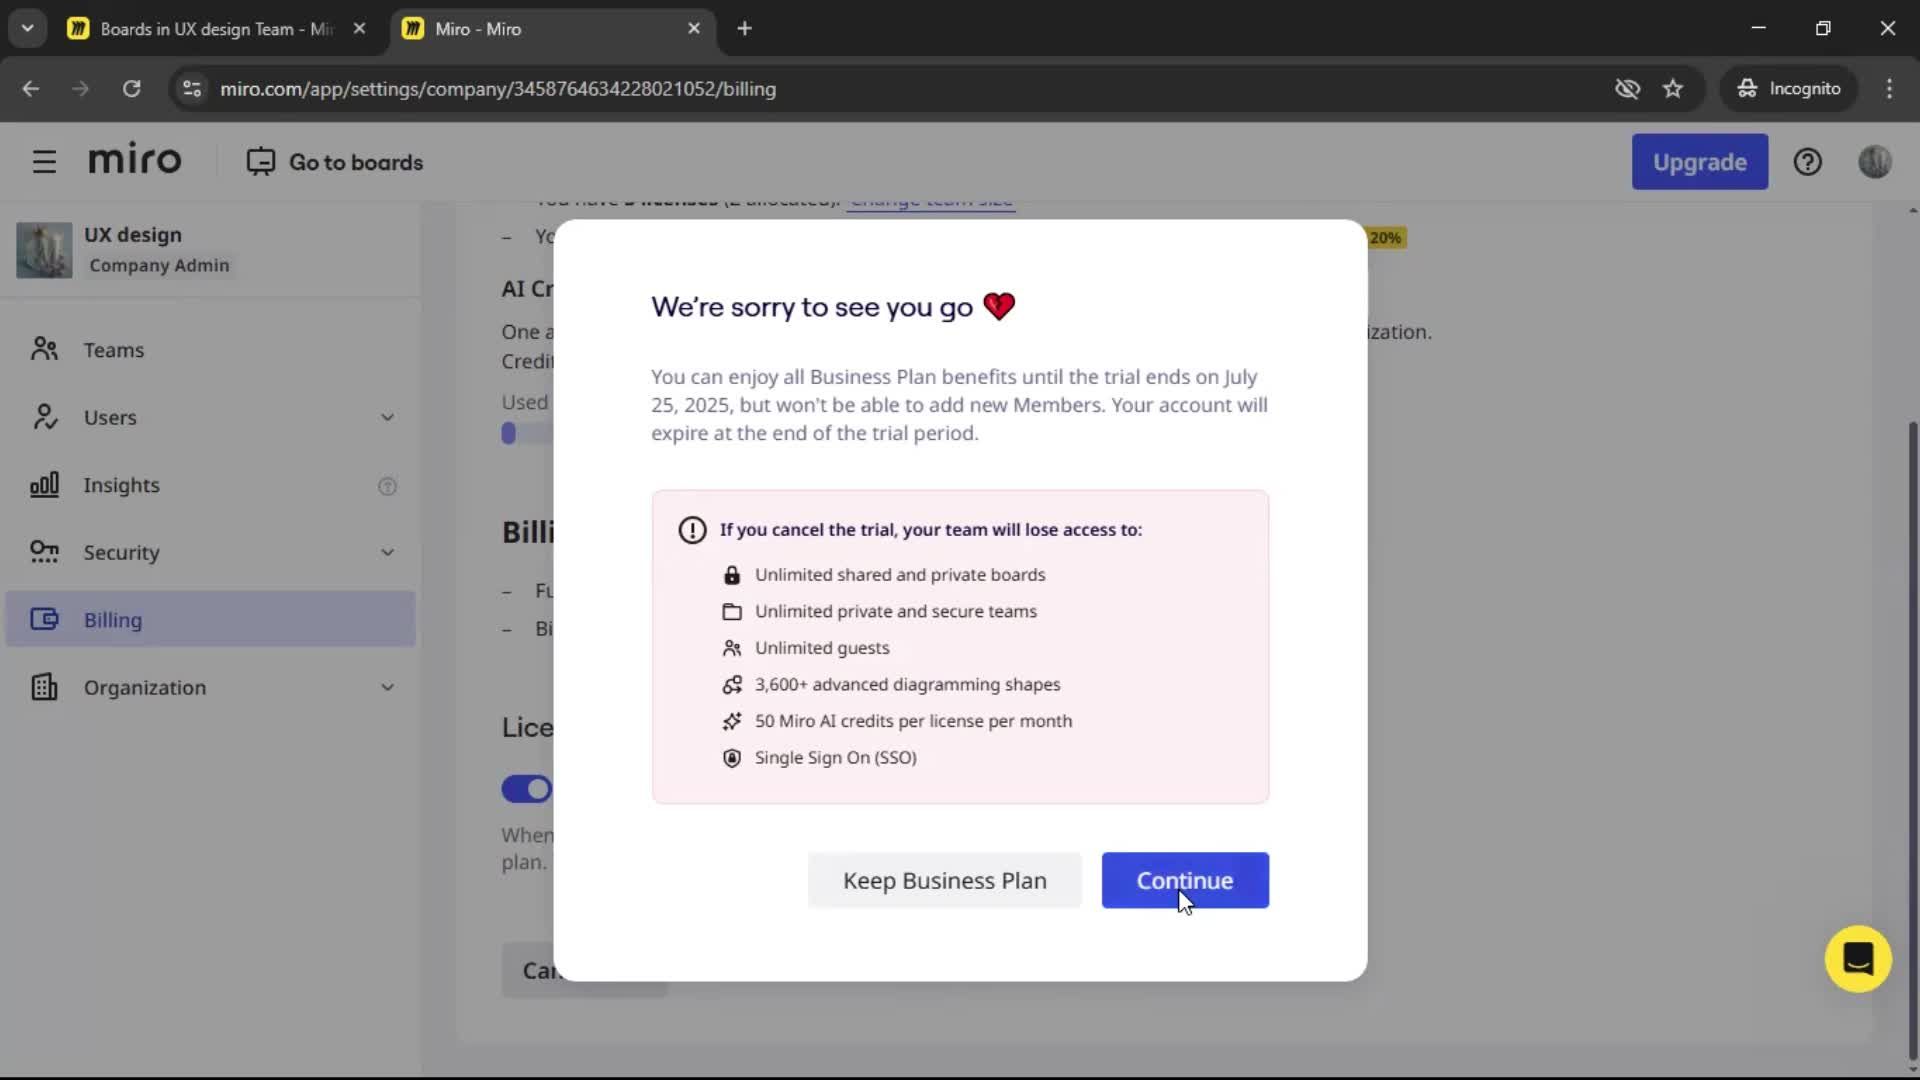The width and height of the screenshot is (1920, 1080).
Task: Click the Users person icon
Action: pyautogui.click(x=44, y=417)
